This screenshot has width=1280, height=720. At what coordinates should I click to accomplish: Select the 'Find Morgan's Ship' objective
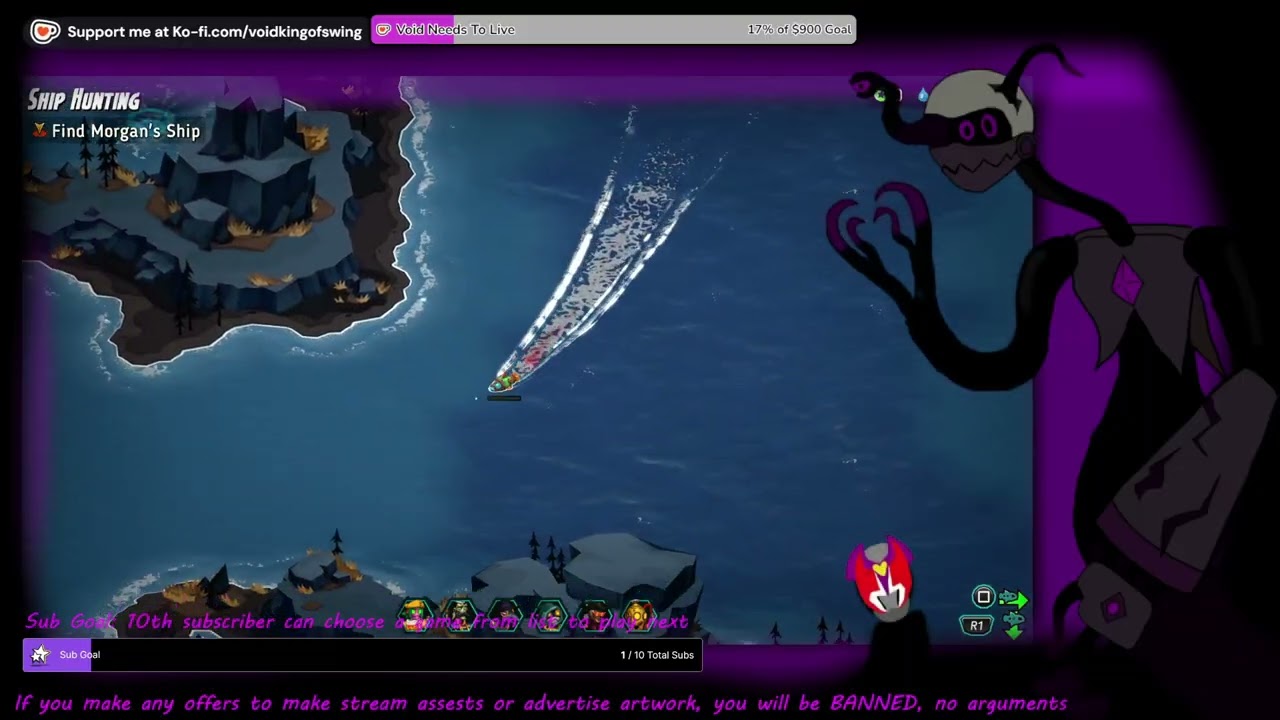tap(126, 131)
